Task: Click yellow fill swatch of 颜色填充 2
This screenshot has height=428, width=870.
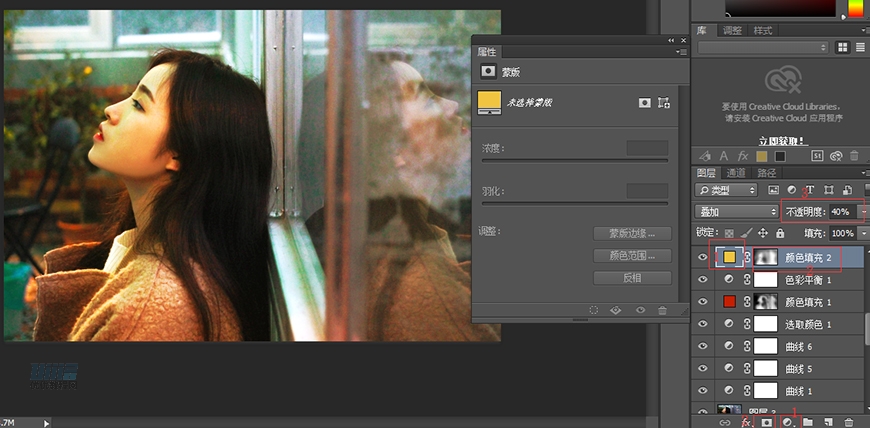Action: click(x=730, y=257)
